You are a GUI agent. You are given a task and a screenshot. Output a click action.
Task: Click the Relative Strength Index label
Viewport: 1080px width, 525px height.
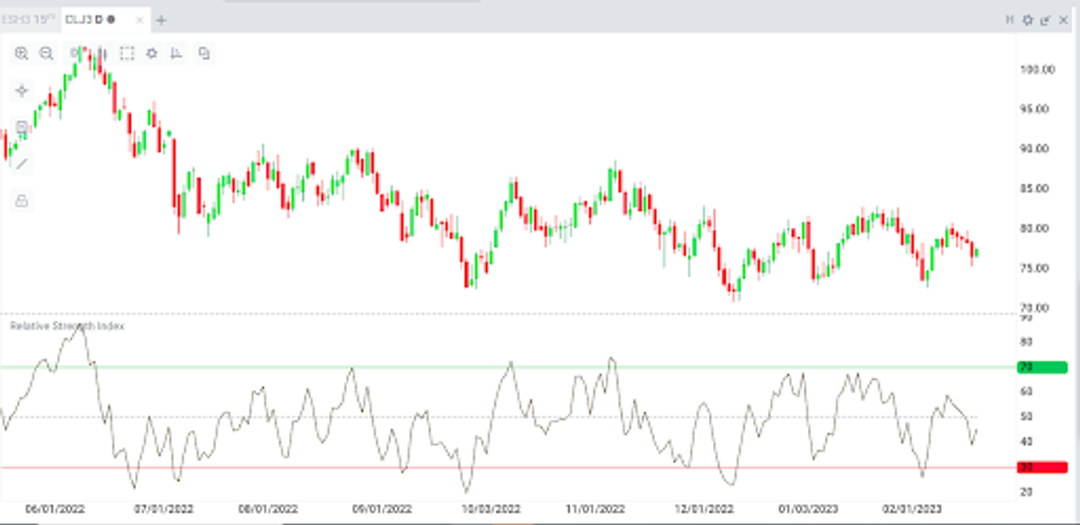click(x=67, y=325)
